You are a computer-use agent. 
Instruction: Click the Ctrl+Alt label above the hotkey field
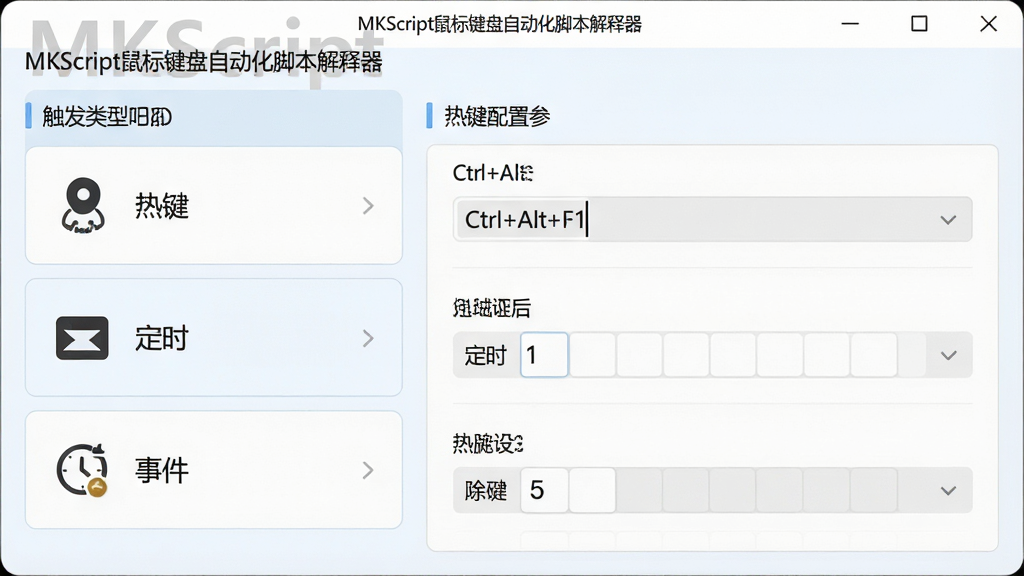click(x=493, y=173)
